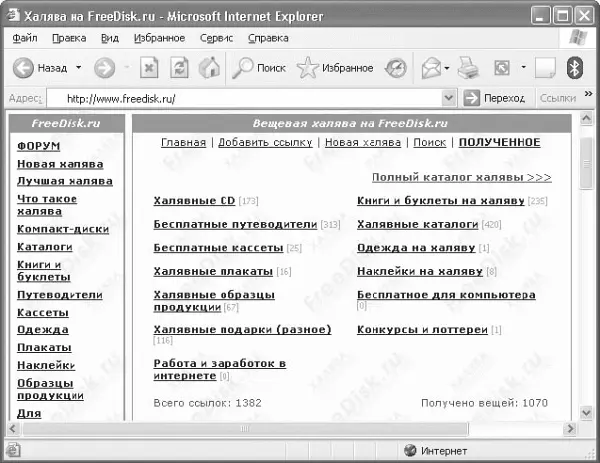Open the Сервис menu
The height and width of the screenshot is (463, 600).
coord(215,38)
